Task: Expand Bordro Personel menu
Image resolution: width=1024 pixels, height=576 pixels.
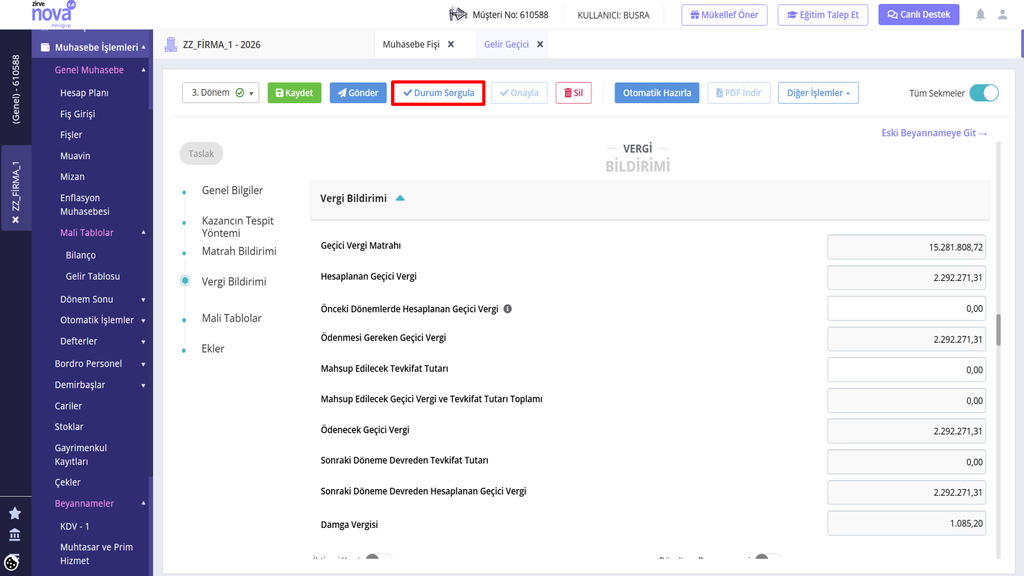Action: click(143, 364)
